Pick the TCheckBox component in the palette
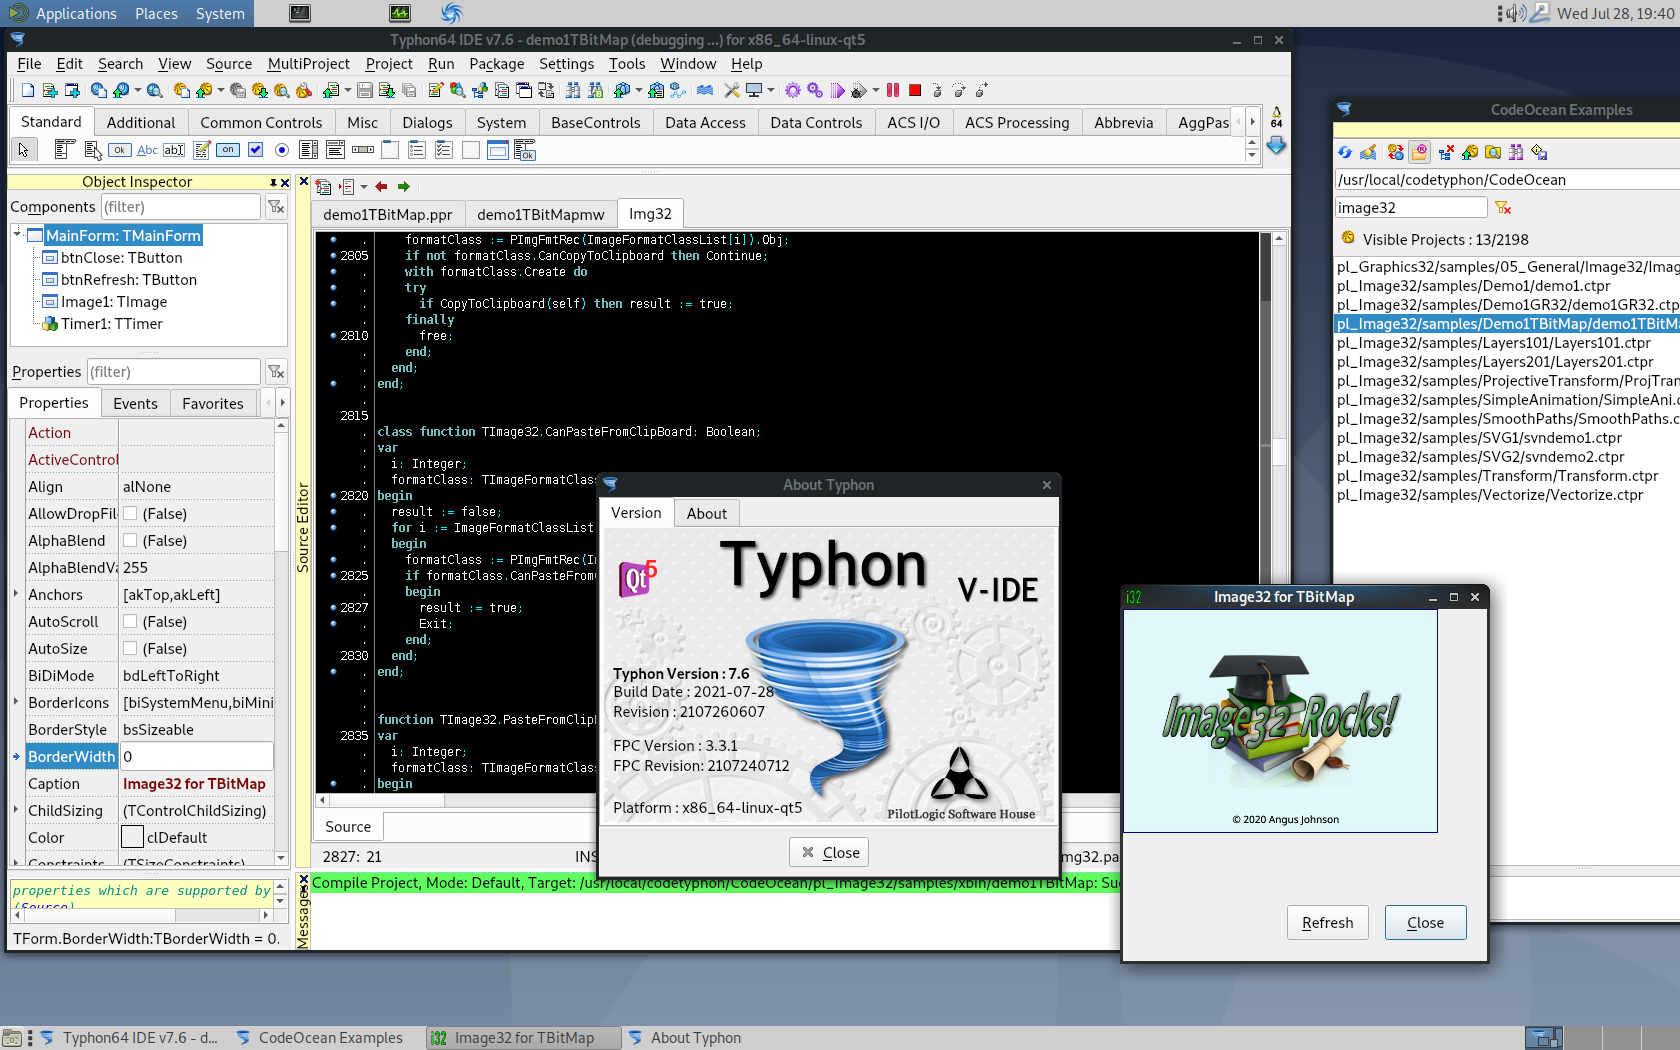Viewport: 1680px width, 1050px height. [x=255, y=150]
